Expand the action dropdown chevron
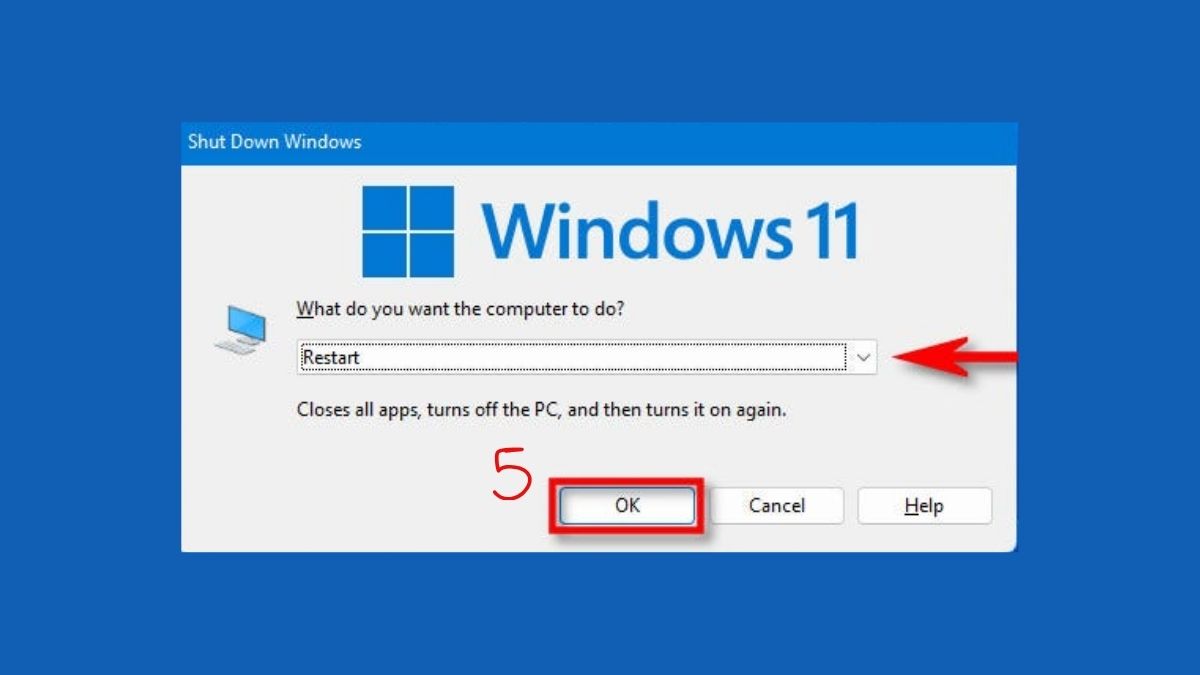Screen dimensions: 1200x675 pos(864,357)
